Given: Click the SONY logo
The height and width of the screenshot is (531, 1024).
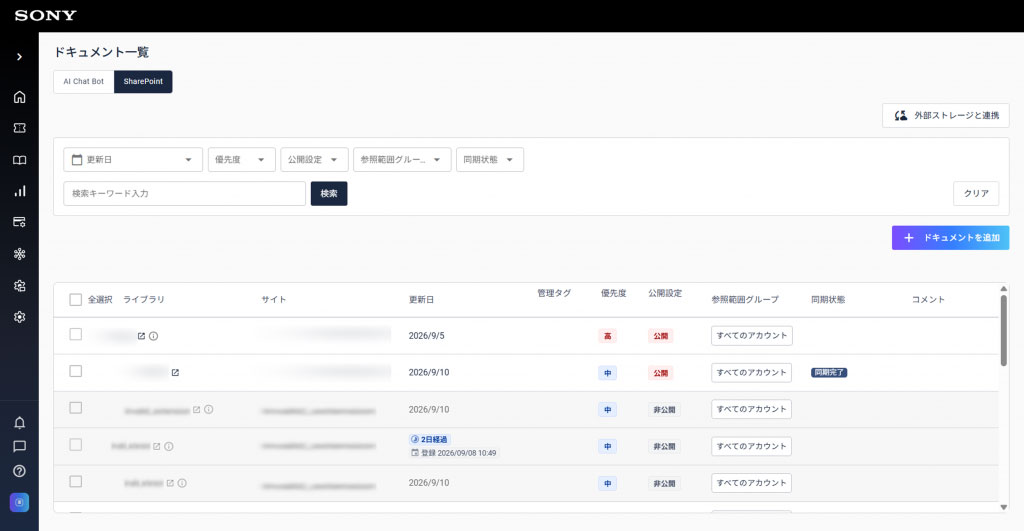Looking at the screenshot, I should [x=46, y=16].
